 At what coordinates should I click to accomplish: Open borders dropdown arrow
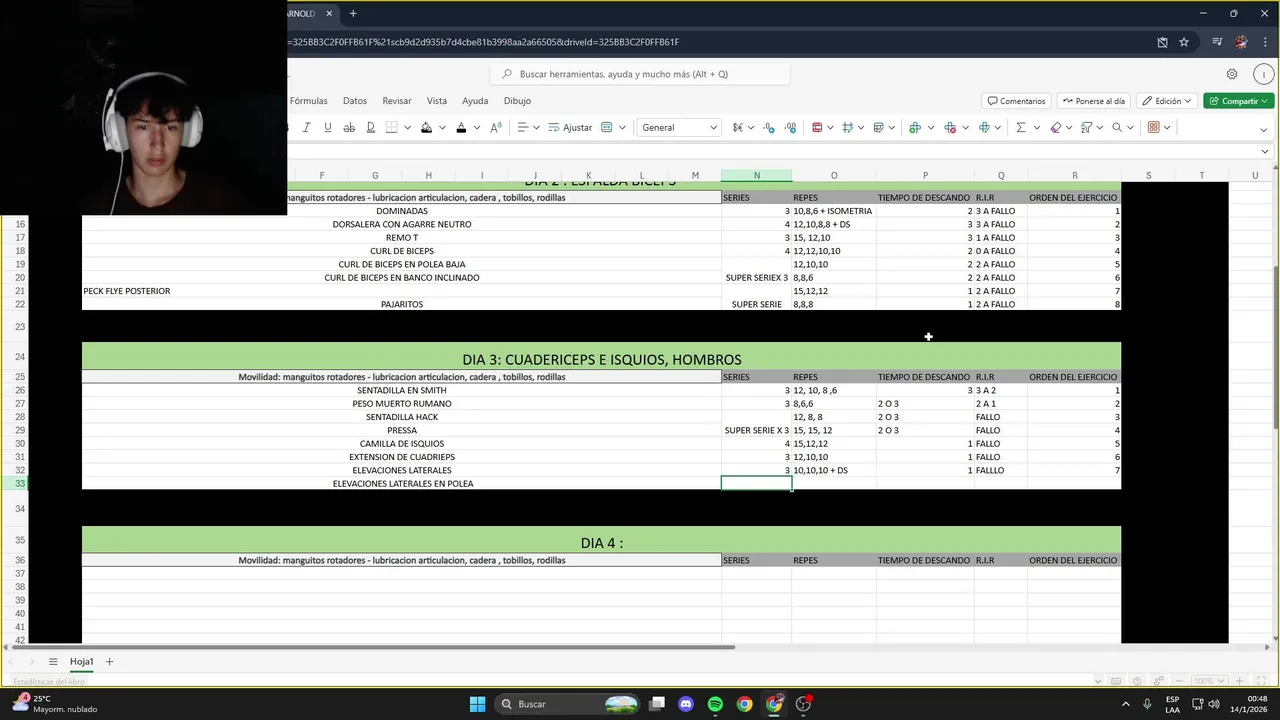[x=407, y=128]
